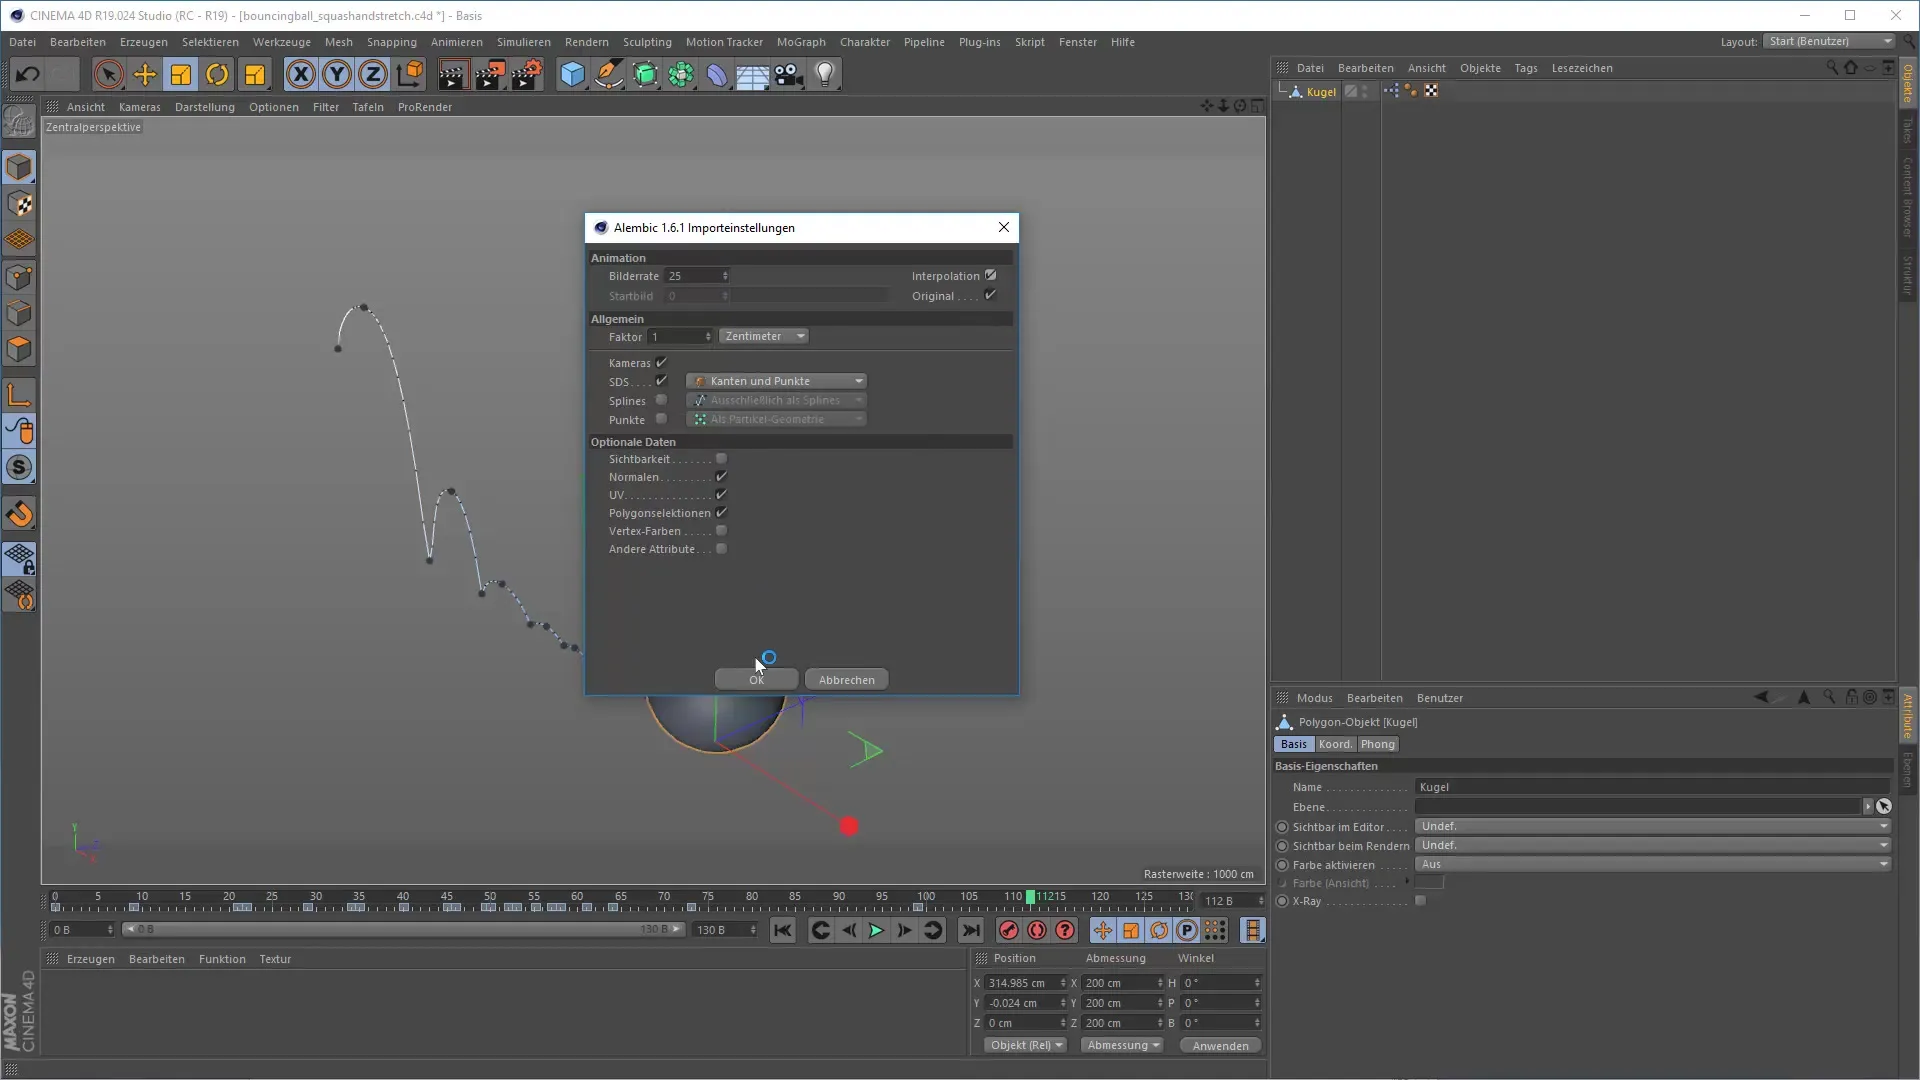The image size is (1920, 1080).
Task: Toggle the coordinate system icon
Action: pyautogui.click(x=410, y=74)
